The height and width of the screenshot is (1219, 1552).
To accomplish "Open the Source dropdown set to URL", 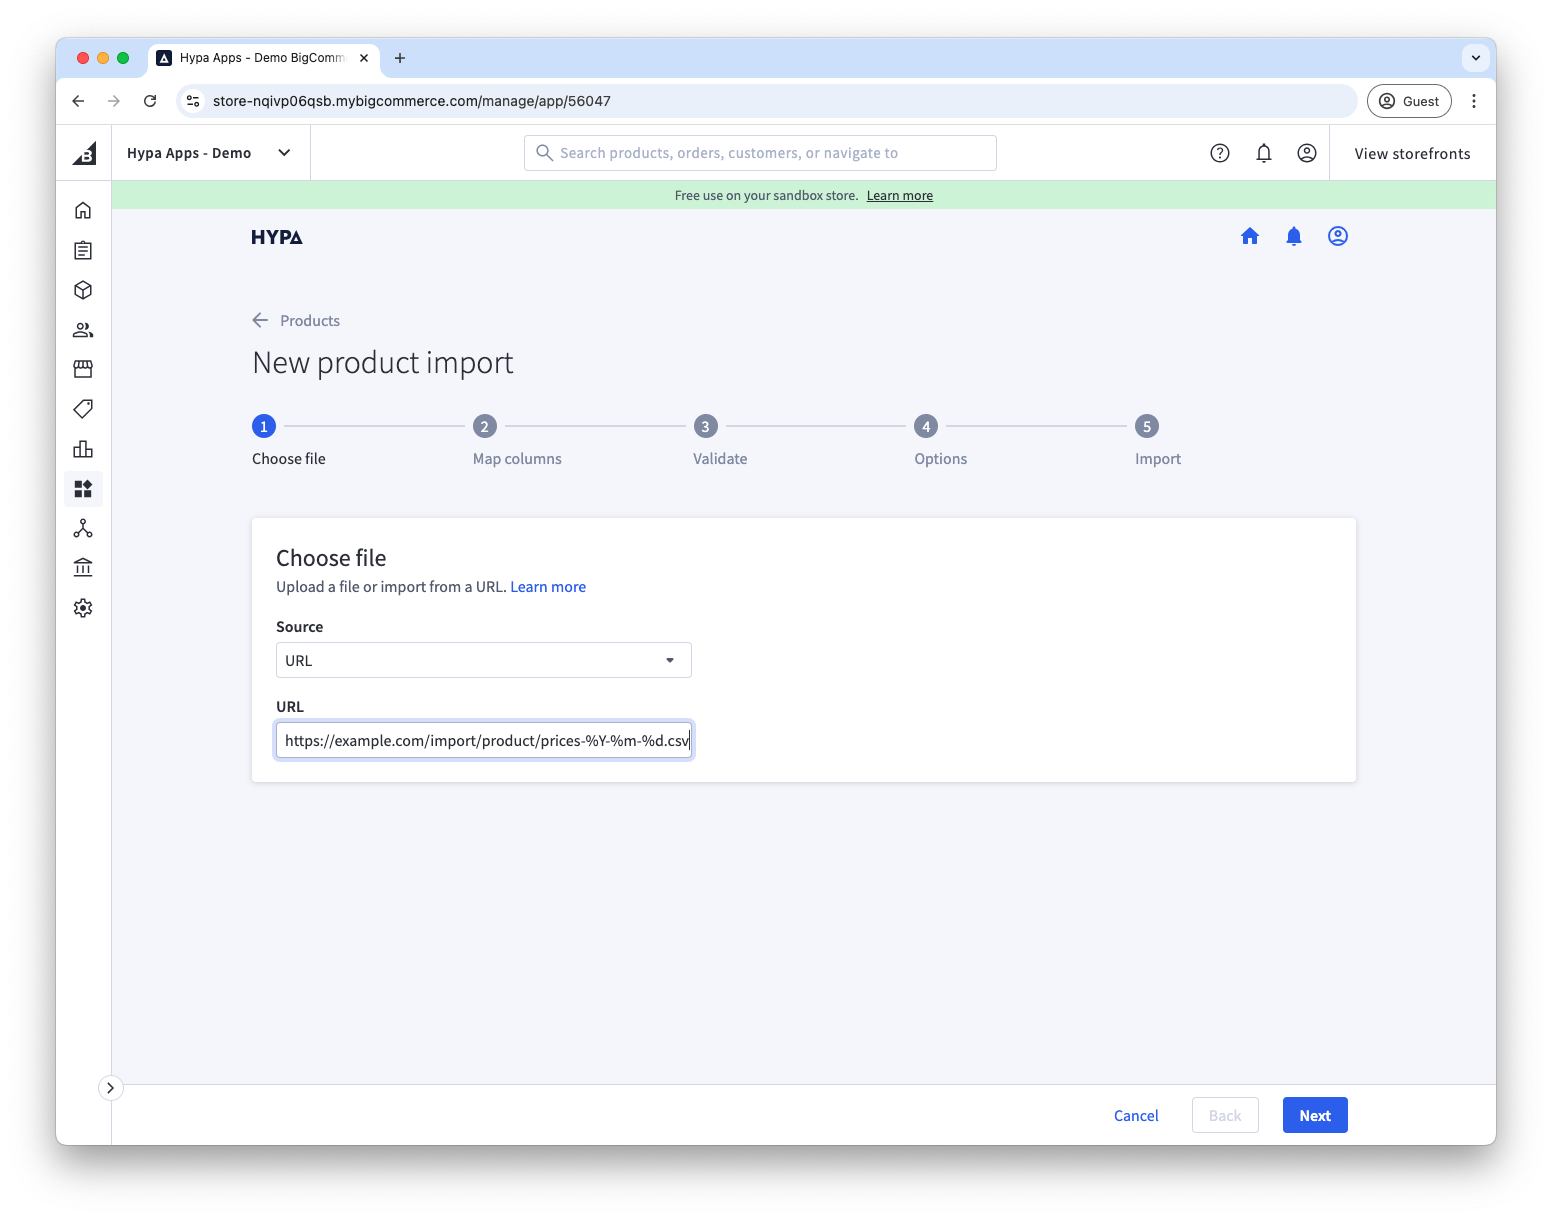I will point(483,660).
